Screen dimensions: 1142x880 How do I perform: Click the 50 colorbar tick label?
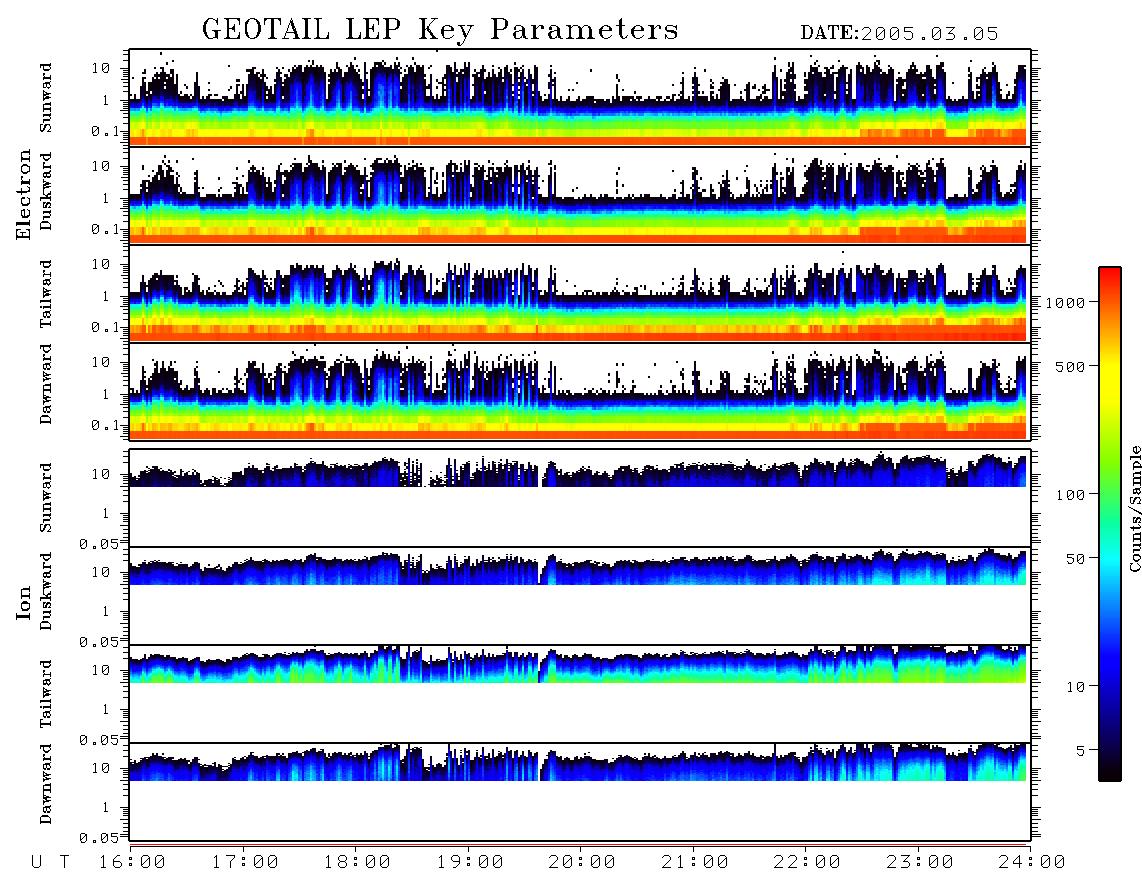[x=1075, y=559]
